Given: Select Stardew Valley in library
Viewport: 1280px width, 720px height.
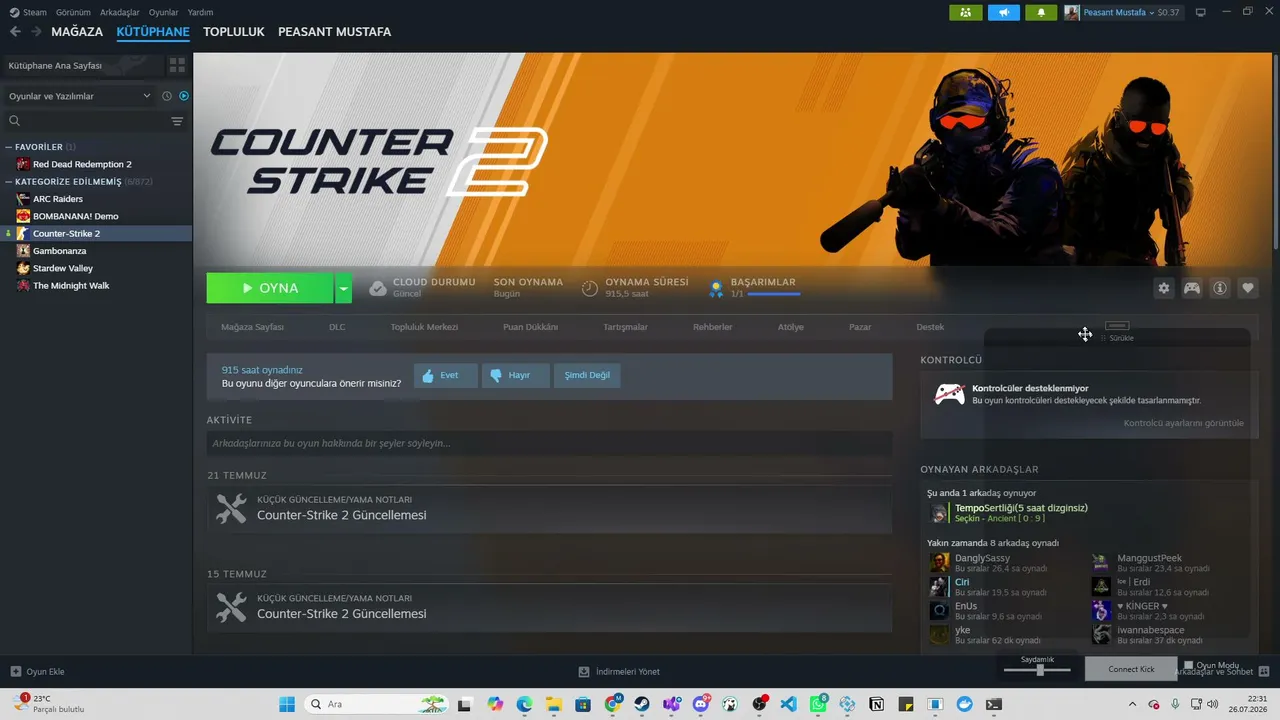Looking at the screenshot, I should pyautogui.click(x=63, y=268).
